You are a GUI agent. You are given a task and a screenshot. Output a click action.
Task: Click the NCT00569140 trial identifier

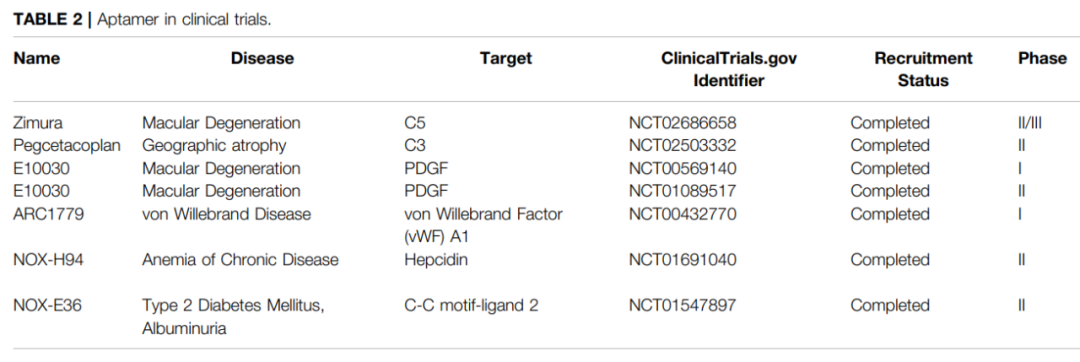point(682,169)
